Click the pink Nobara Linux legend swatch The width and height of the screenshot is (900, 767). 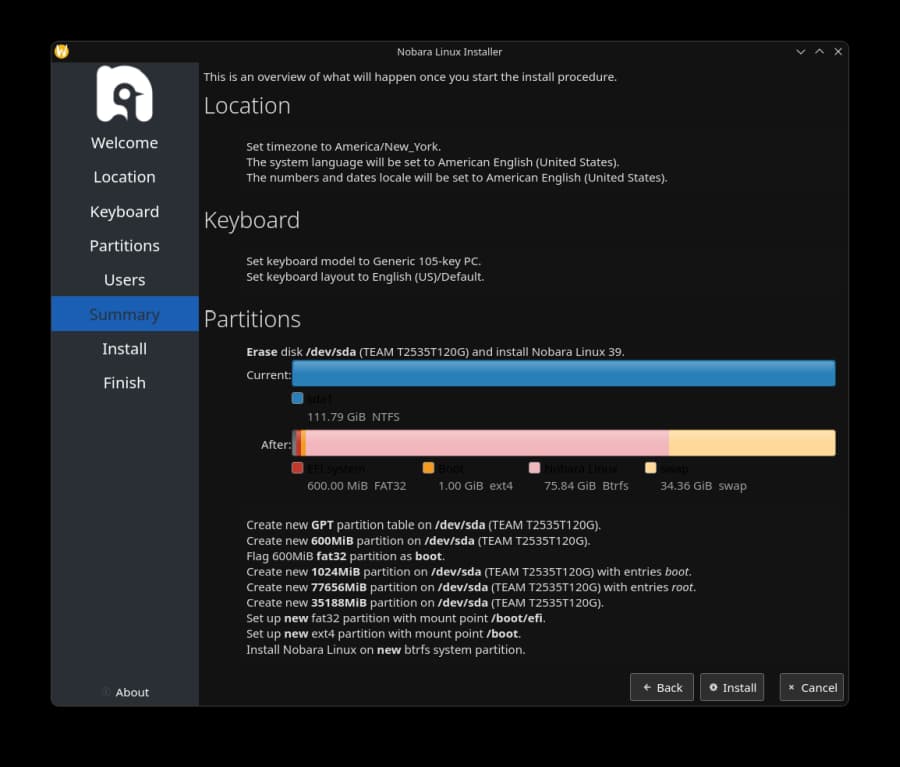pyautogui.click(x=534, y=468)
